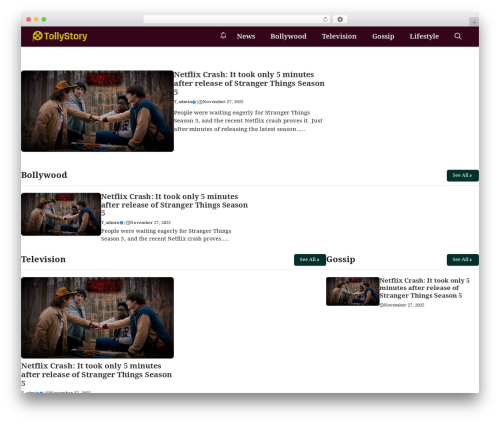
Task: Click T_admin author in Bollywood article
Action: [110, 223]
